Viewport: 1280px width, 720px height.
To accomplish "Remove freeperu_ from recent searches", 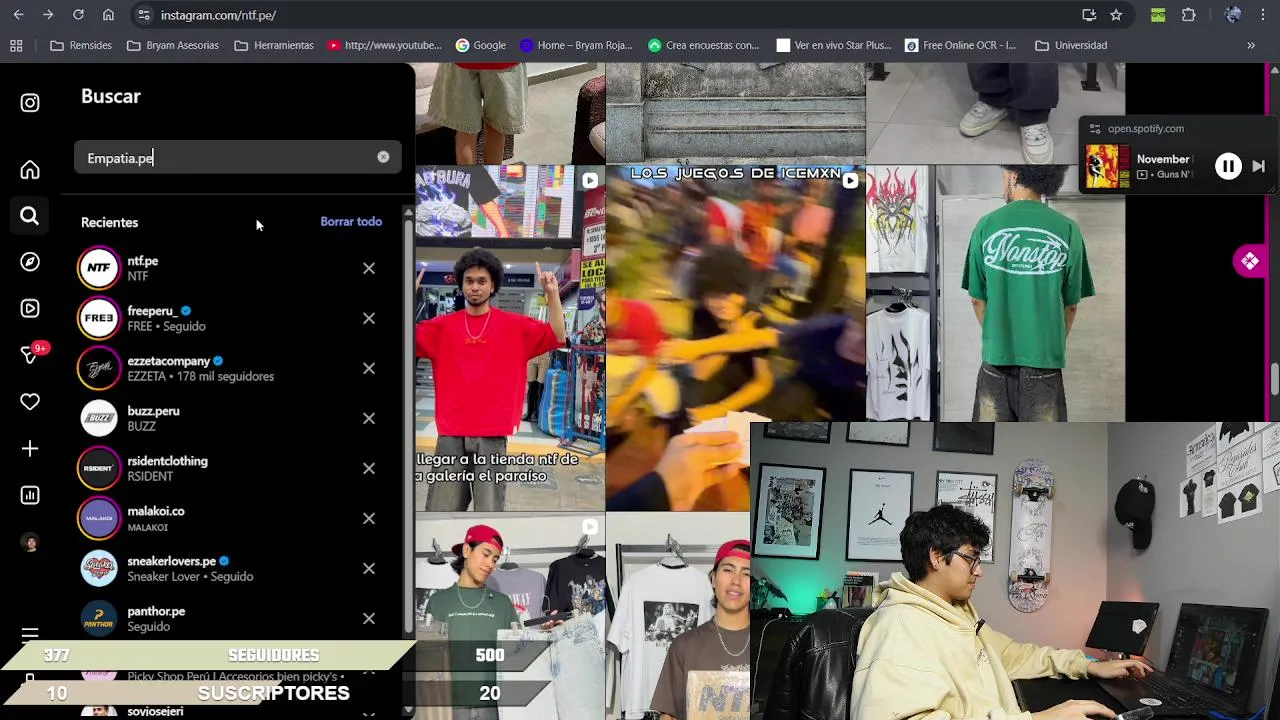I will (369, 318).
